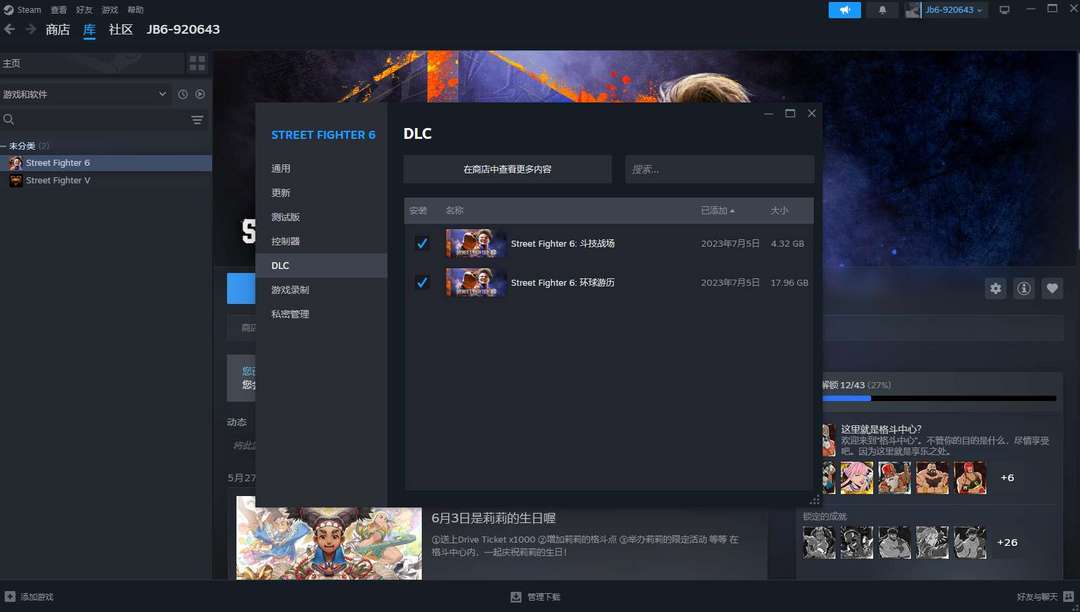Uncheck 斗技战场 DLC install checkbox
The image size is (1080, 612).
click(422, 243)
